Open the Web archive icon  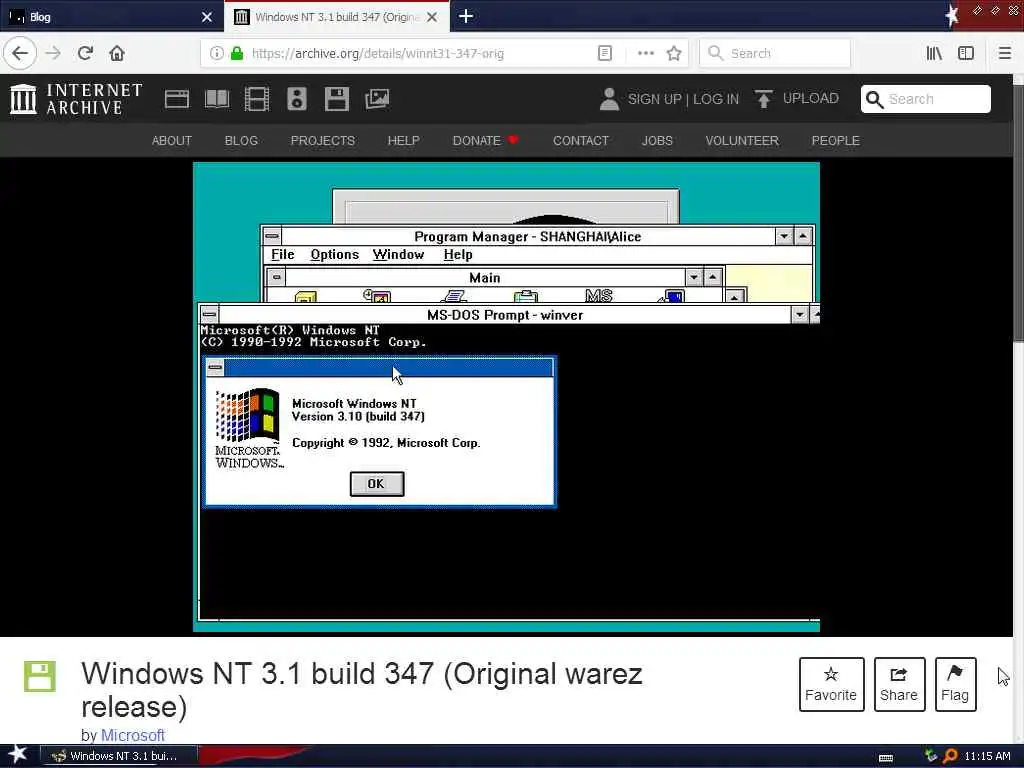coord(177,99)
